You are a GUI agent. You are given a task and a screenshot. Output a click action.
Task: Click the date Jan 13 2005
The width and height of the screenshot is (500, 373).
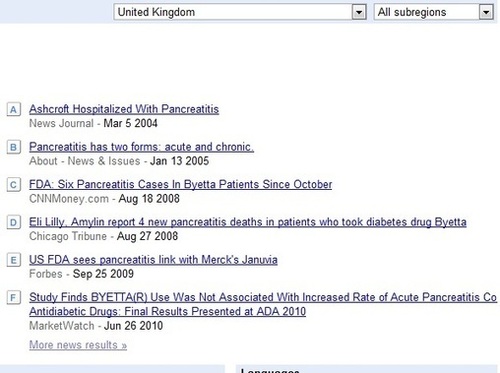pos(179,161)
